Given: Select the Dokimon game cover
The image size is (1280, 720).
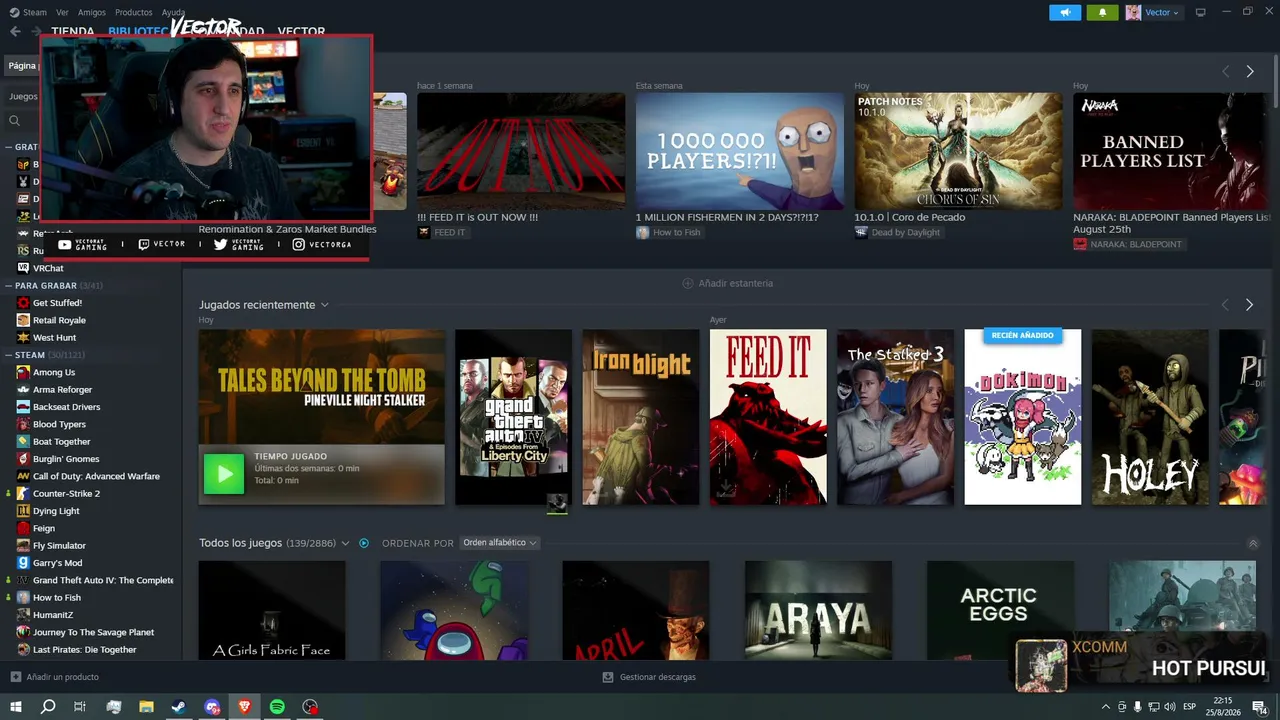Looking at the screenshot, I should tap(1022, 417).
